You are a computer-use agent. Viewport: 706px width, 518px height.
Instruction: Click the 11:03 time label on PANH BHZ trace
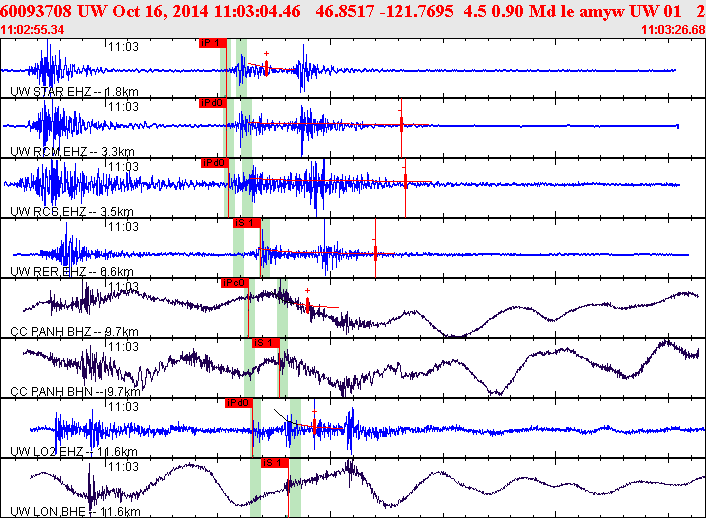tap(123, 286)
